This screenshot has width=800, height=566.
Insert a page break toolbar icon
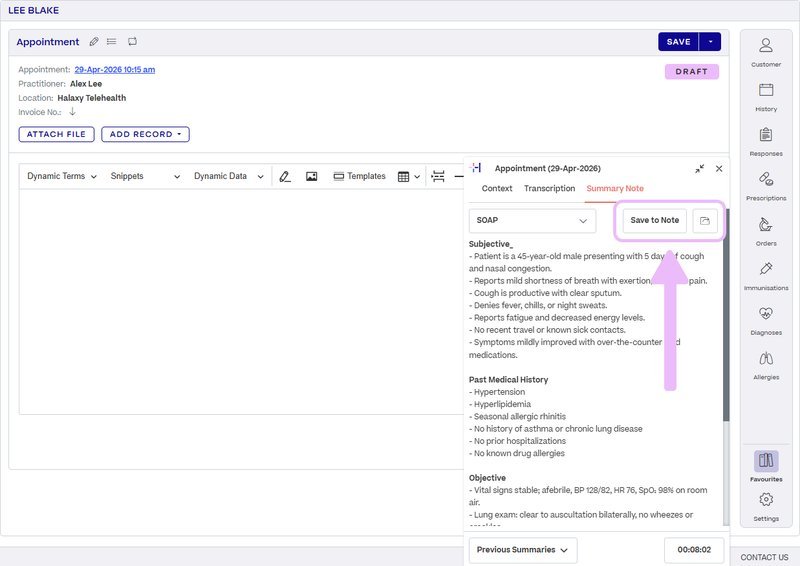click(x=438, y=176)
